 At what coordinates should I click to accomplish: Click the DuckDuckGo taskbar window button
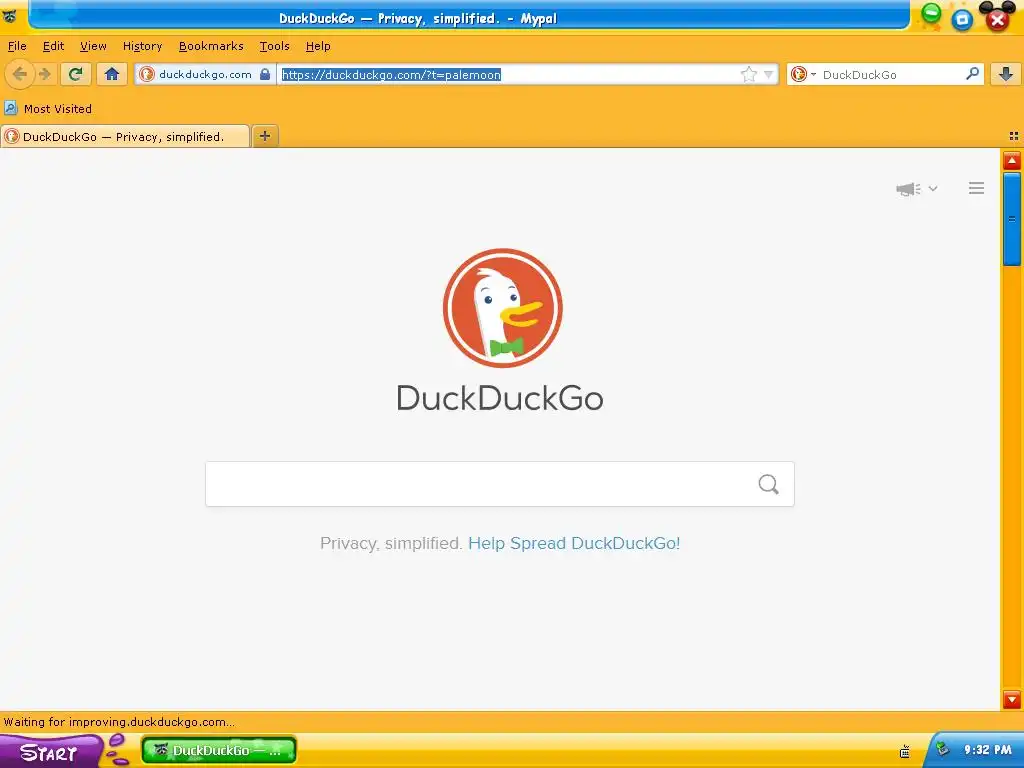click(x=219, y=750)
